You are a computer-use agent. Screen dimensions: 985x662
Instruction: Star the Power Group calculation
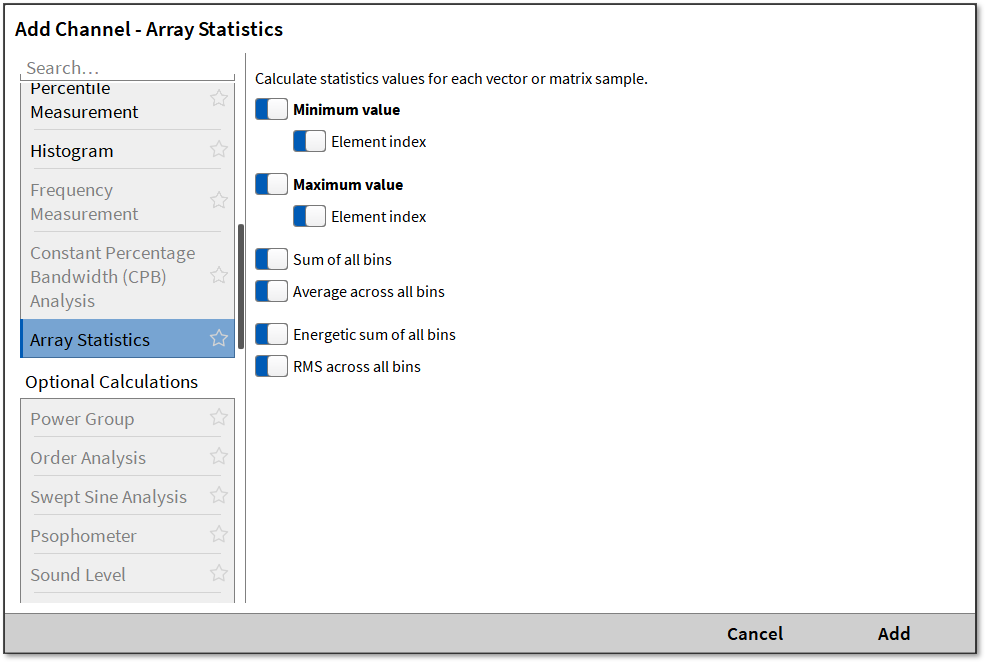219,418
